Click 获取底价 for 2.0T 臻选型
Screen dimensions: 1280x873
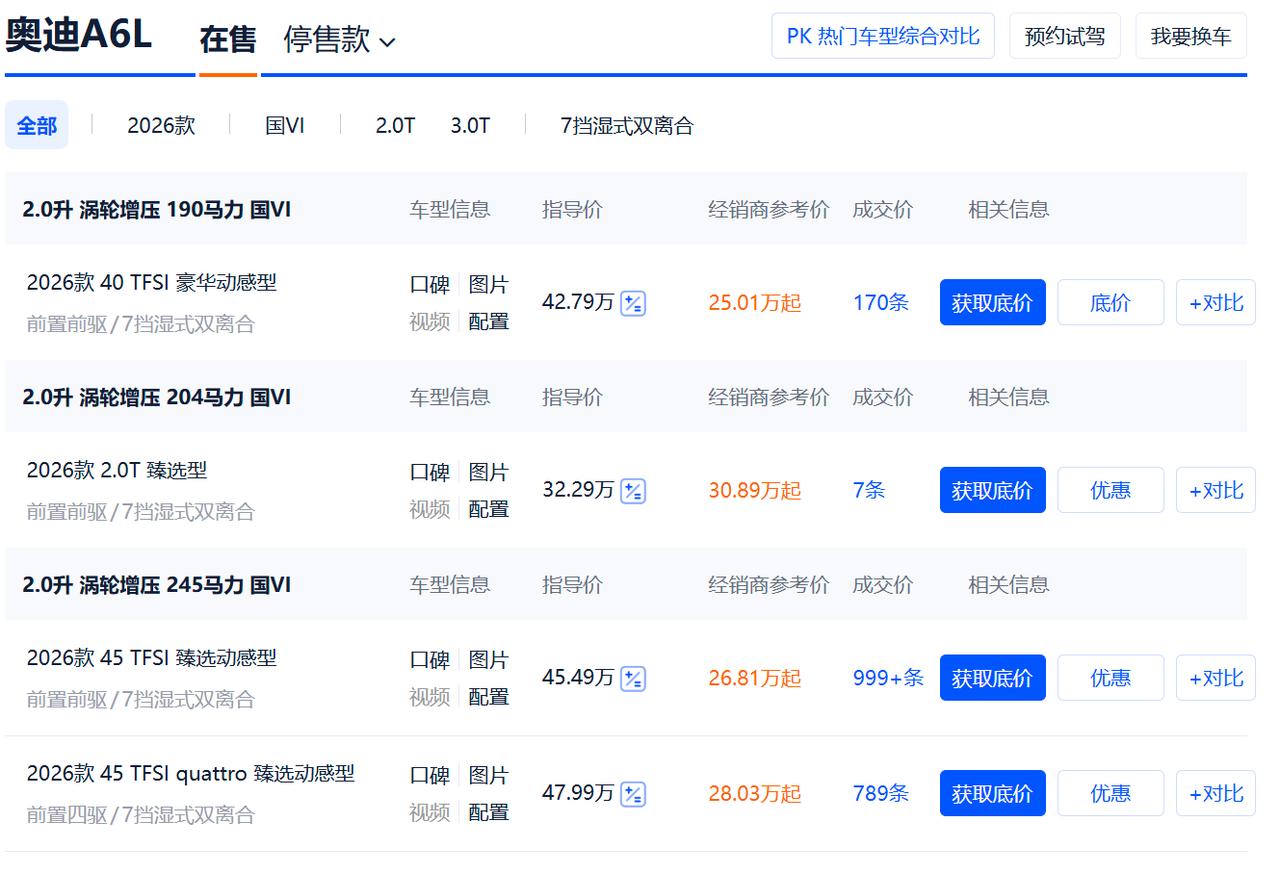[992, 490]
